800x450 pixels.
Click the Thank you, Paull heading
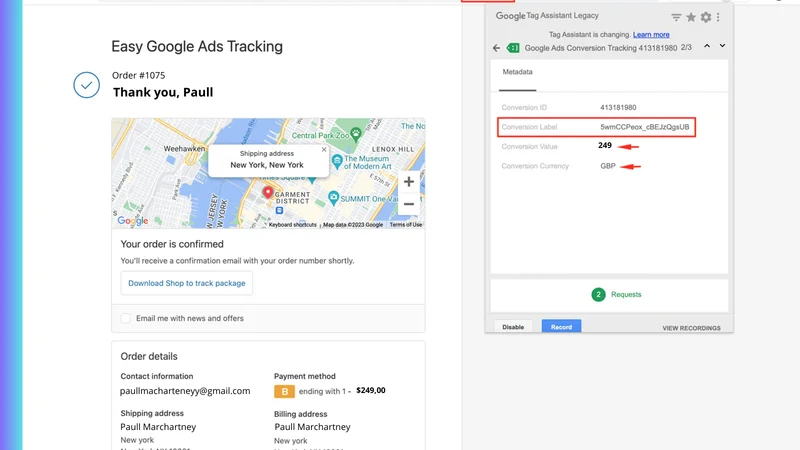tap(163, 92)
